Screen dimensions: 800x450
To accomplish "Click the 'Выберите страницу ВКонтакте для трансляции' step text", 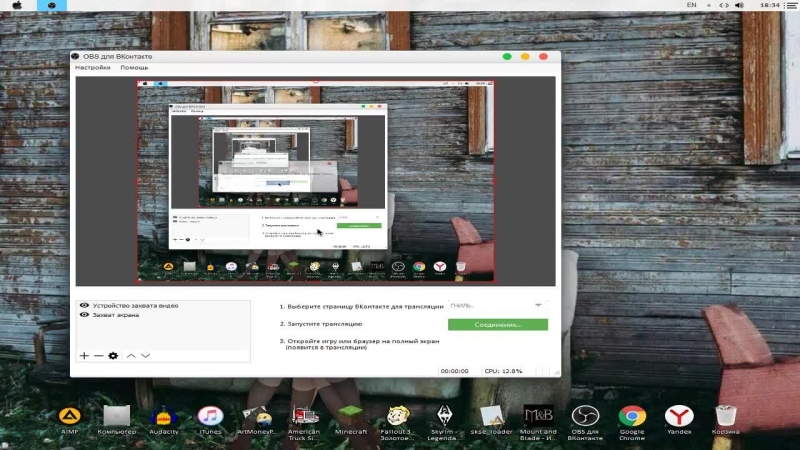I will pos(361,307).
